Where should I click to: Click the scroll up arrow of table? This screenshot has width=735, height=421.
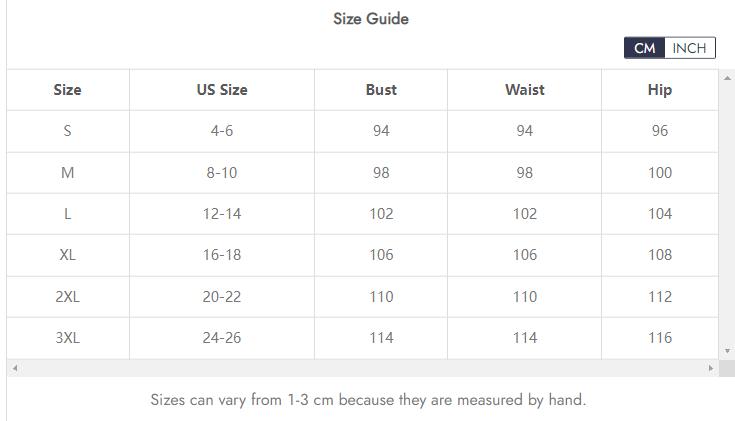tap(727, 78)
